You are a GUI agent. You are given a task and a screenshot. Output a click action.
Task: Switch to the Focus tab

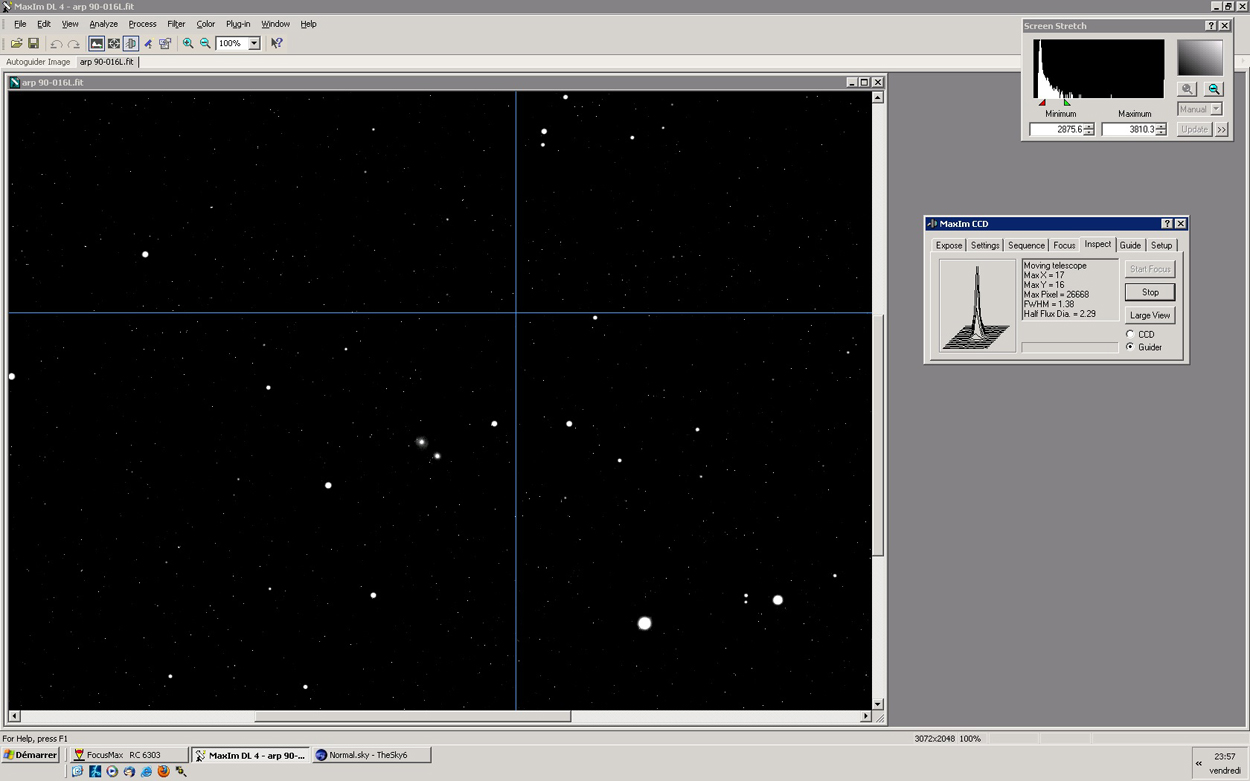click(1064, 245)
